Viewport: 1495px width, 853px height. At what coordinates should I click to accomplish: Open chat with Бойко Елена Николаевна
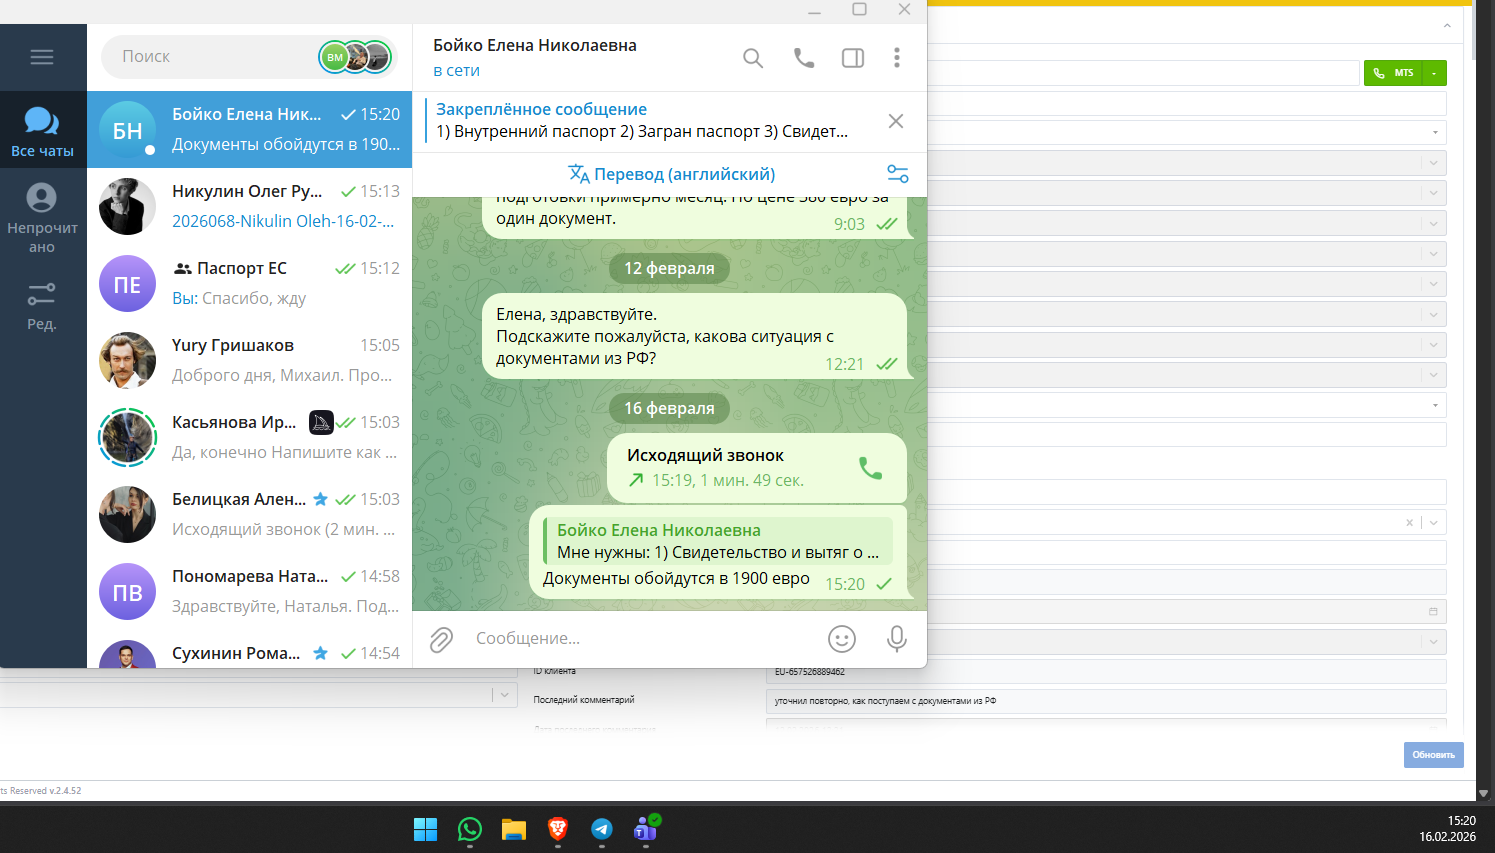[249, 130]
